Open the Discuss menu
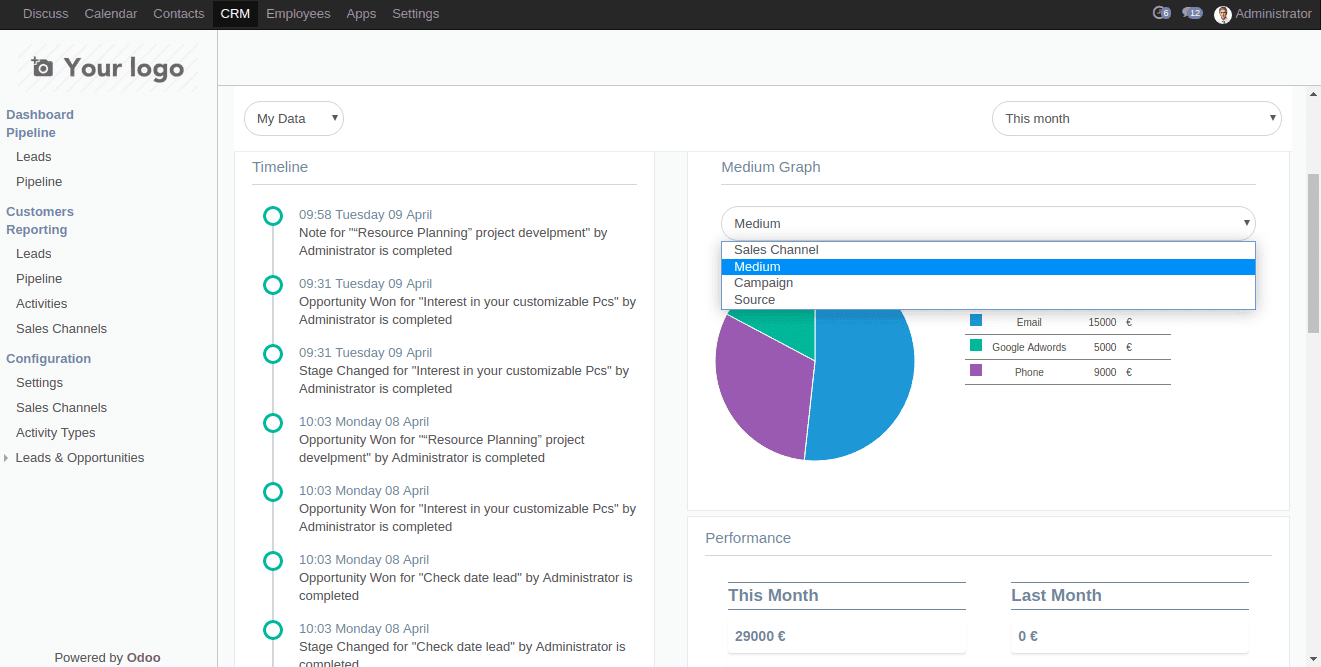1321x667 pixels. [46, 14]
